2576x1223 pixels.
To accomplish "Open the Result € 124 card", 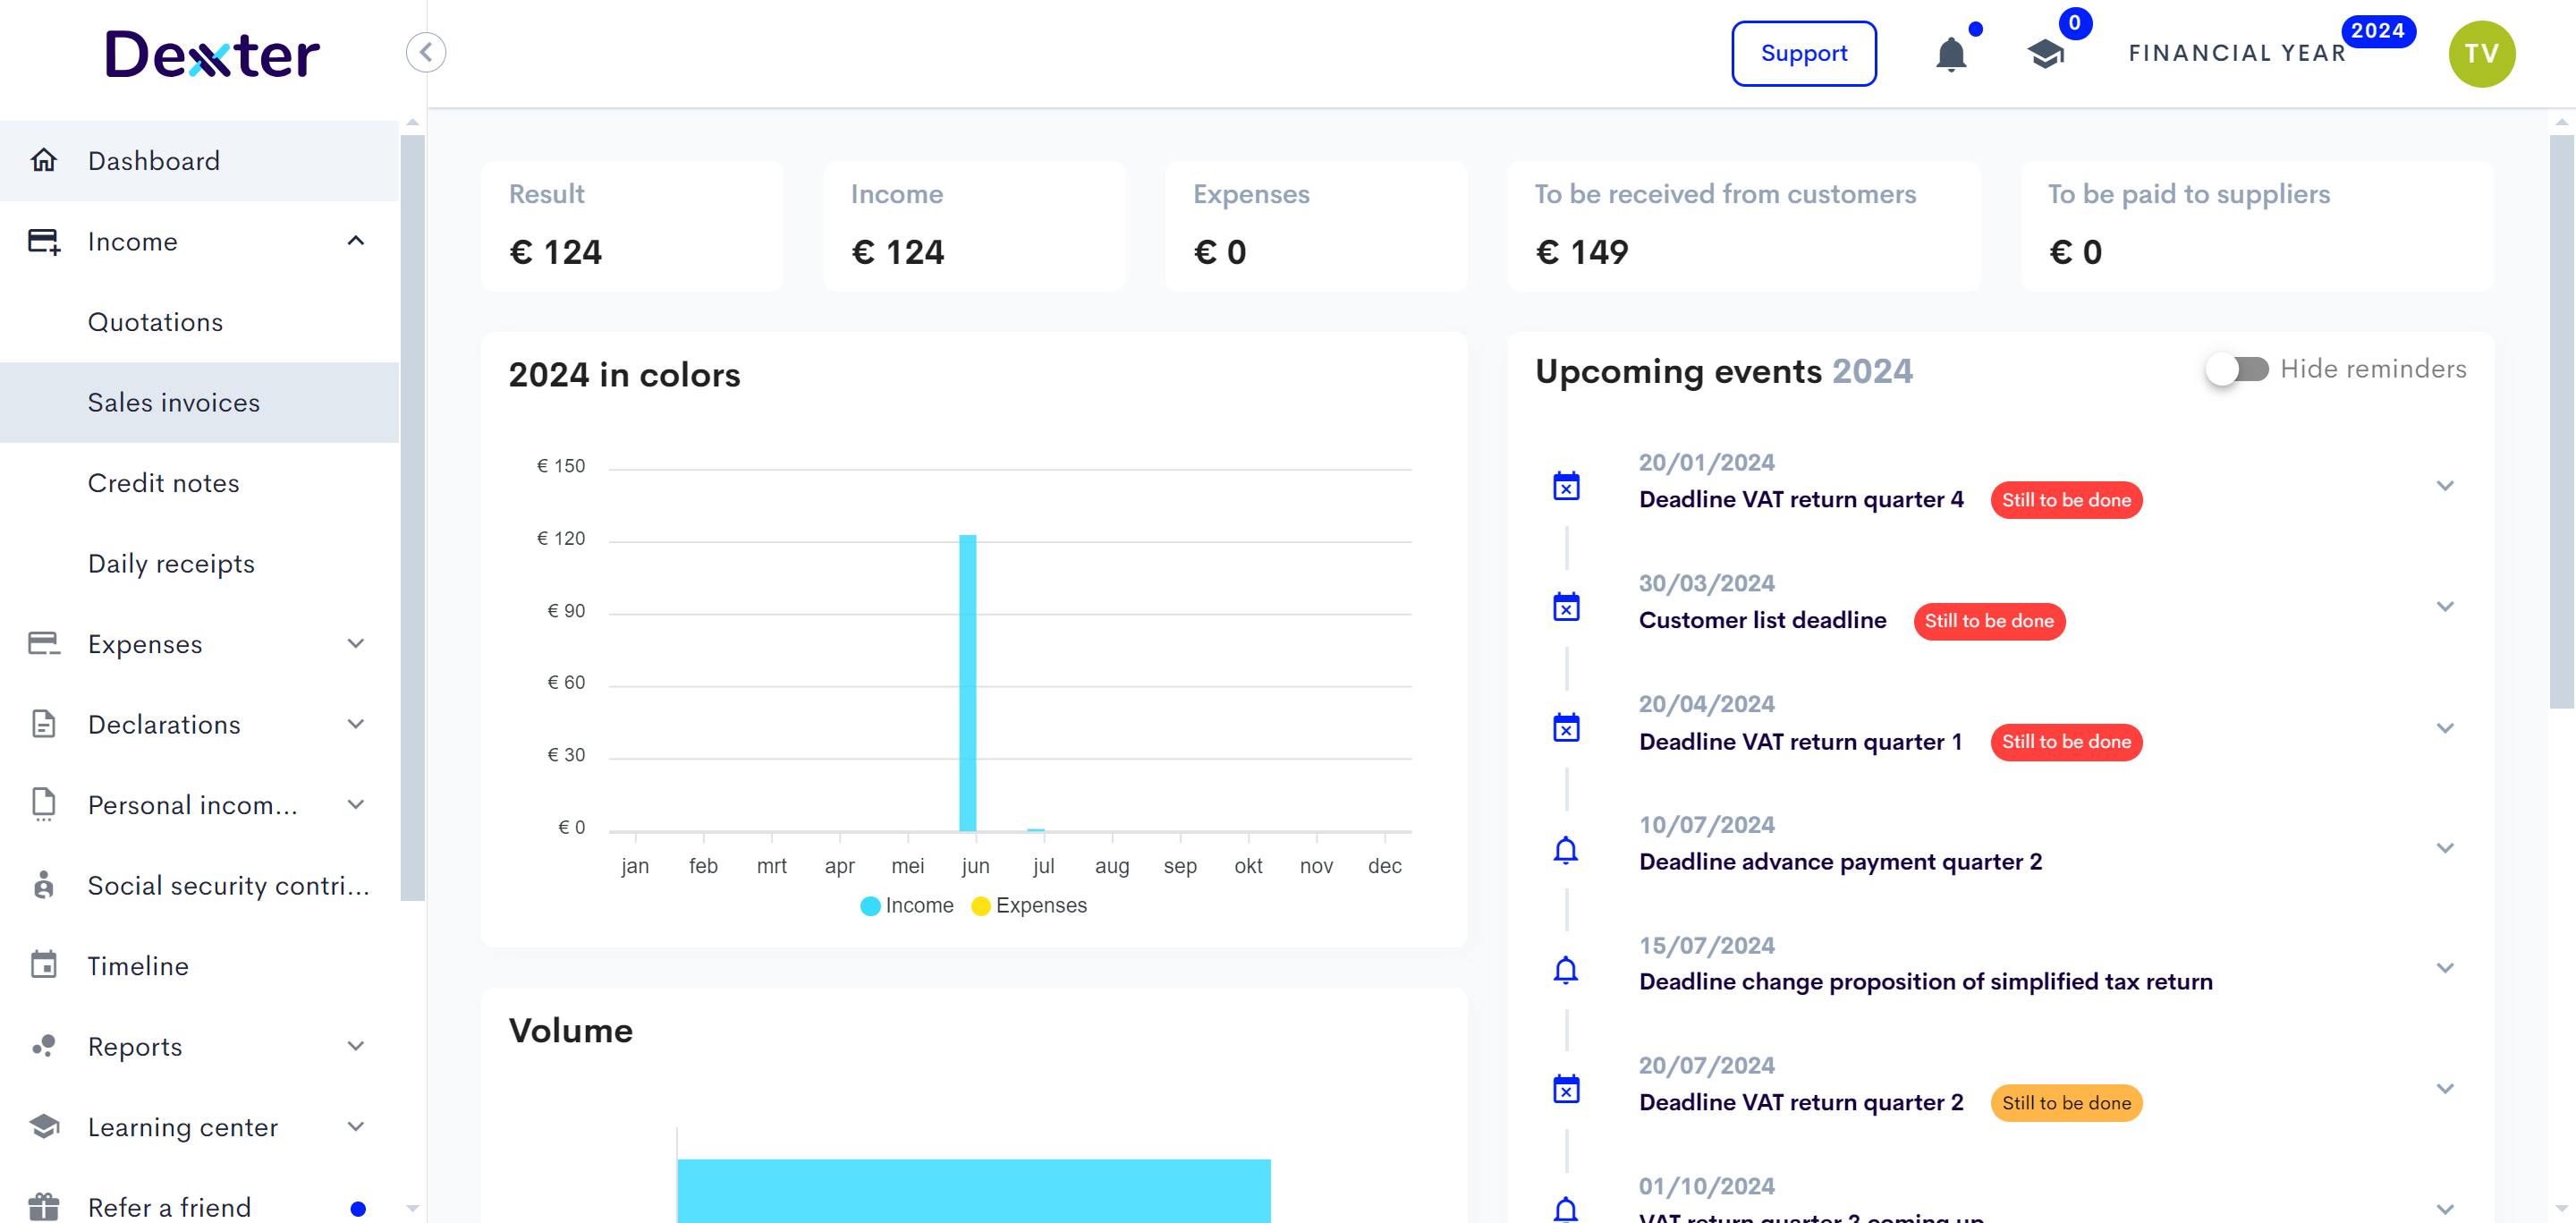I will 632,226.
